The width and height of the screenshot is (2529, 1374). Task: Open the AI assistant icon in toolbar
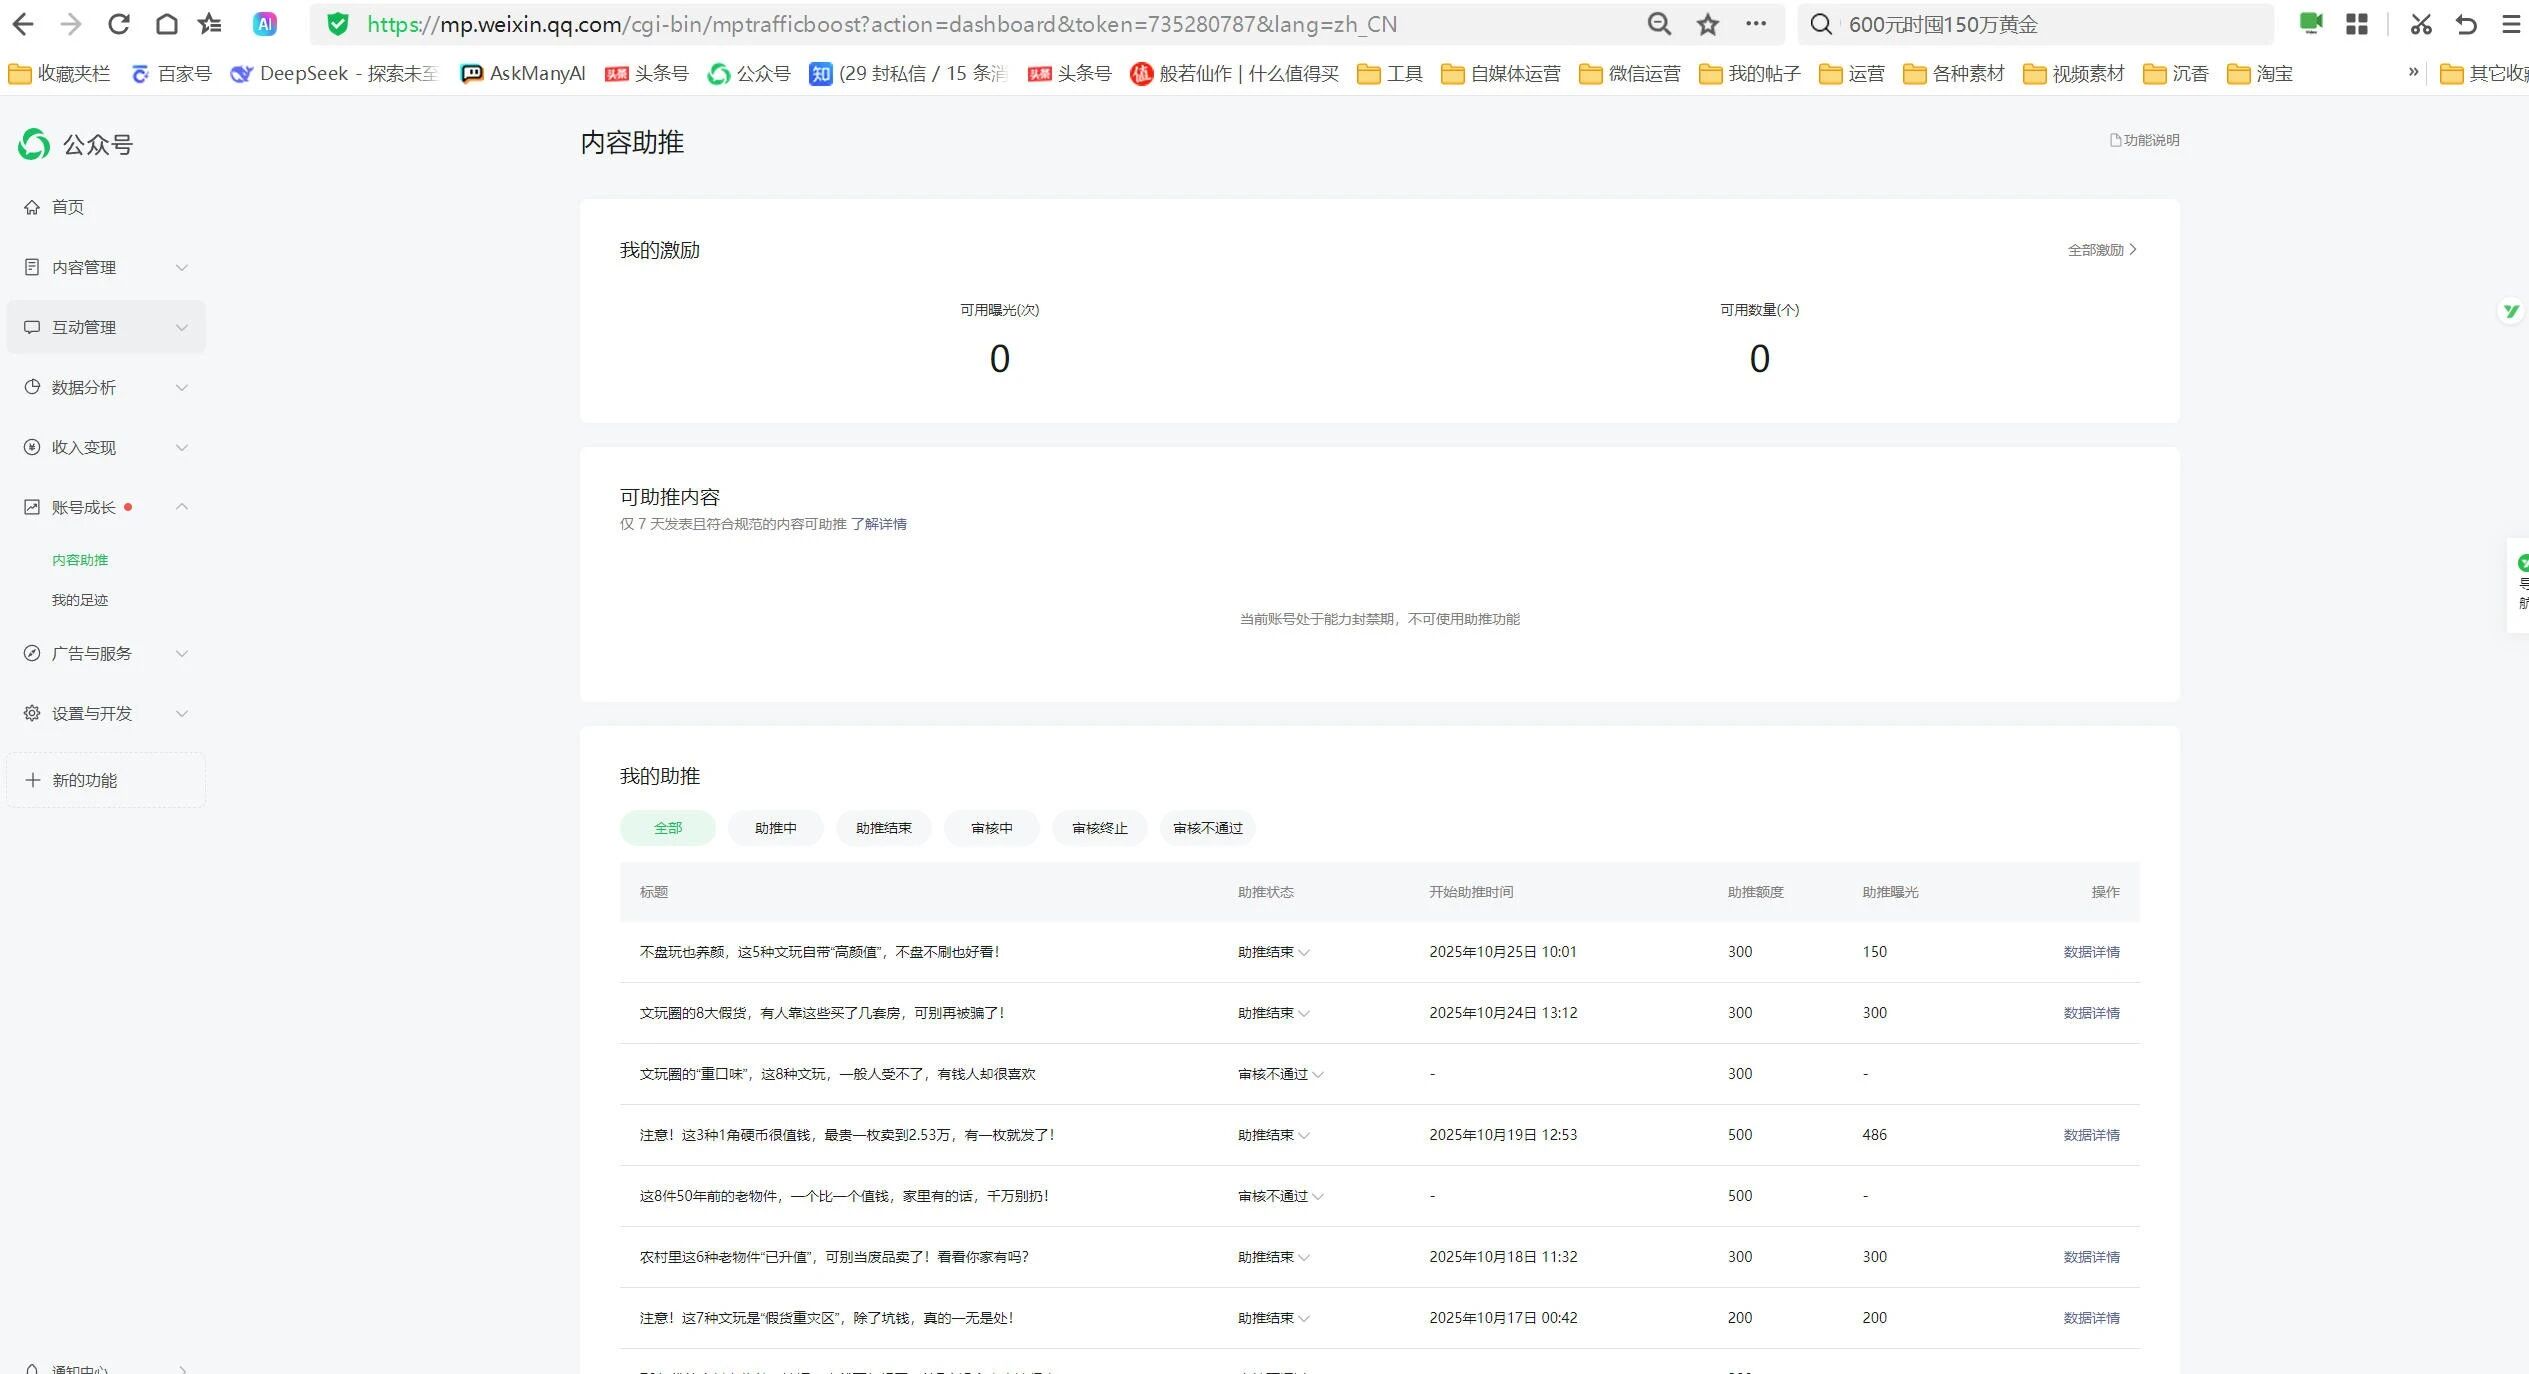point(264,24)
